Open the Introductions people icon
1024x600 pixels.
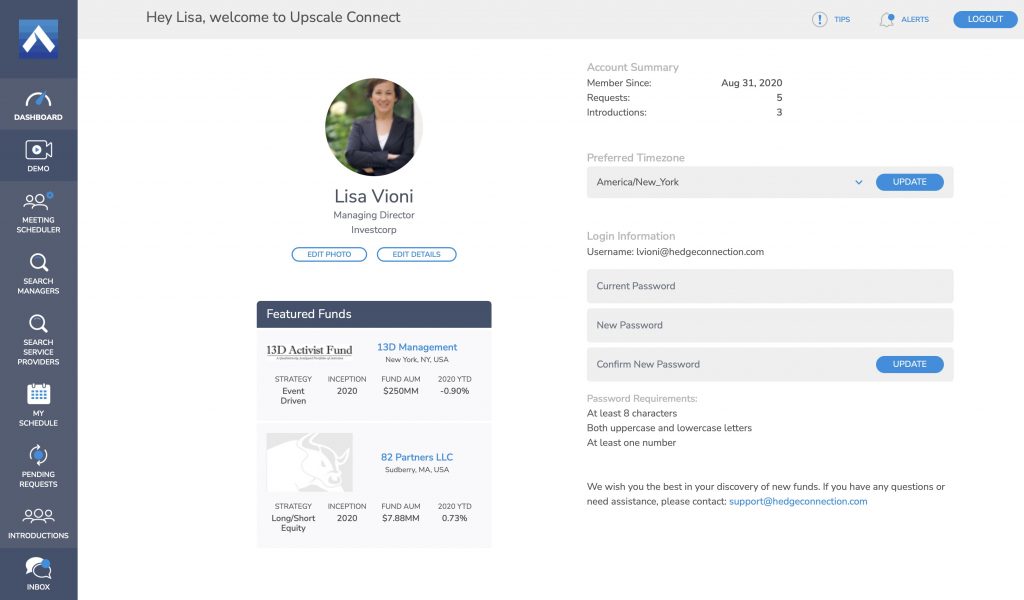[x=38, y=516]
